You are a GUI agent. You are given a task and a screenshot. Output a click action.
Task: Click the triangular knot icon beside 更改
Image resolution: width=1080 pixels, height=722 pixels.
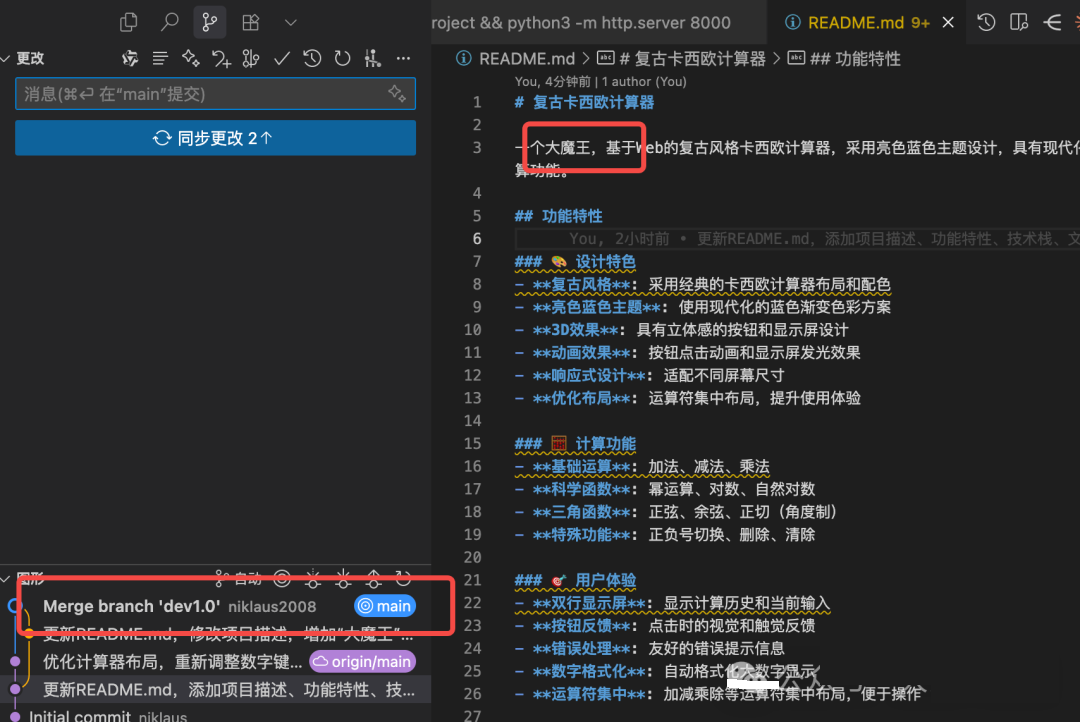[129, 59]
